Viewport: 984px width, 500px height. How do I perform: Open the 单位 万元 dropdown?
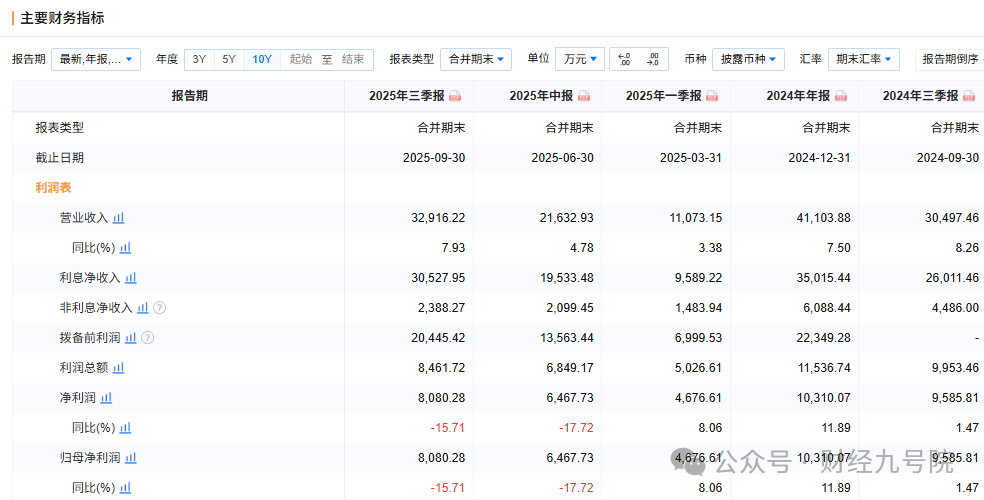coord(580,59)
